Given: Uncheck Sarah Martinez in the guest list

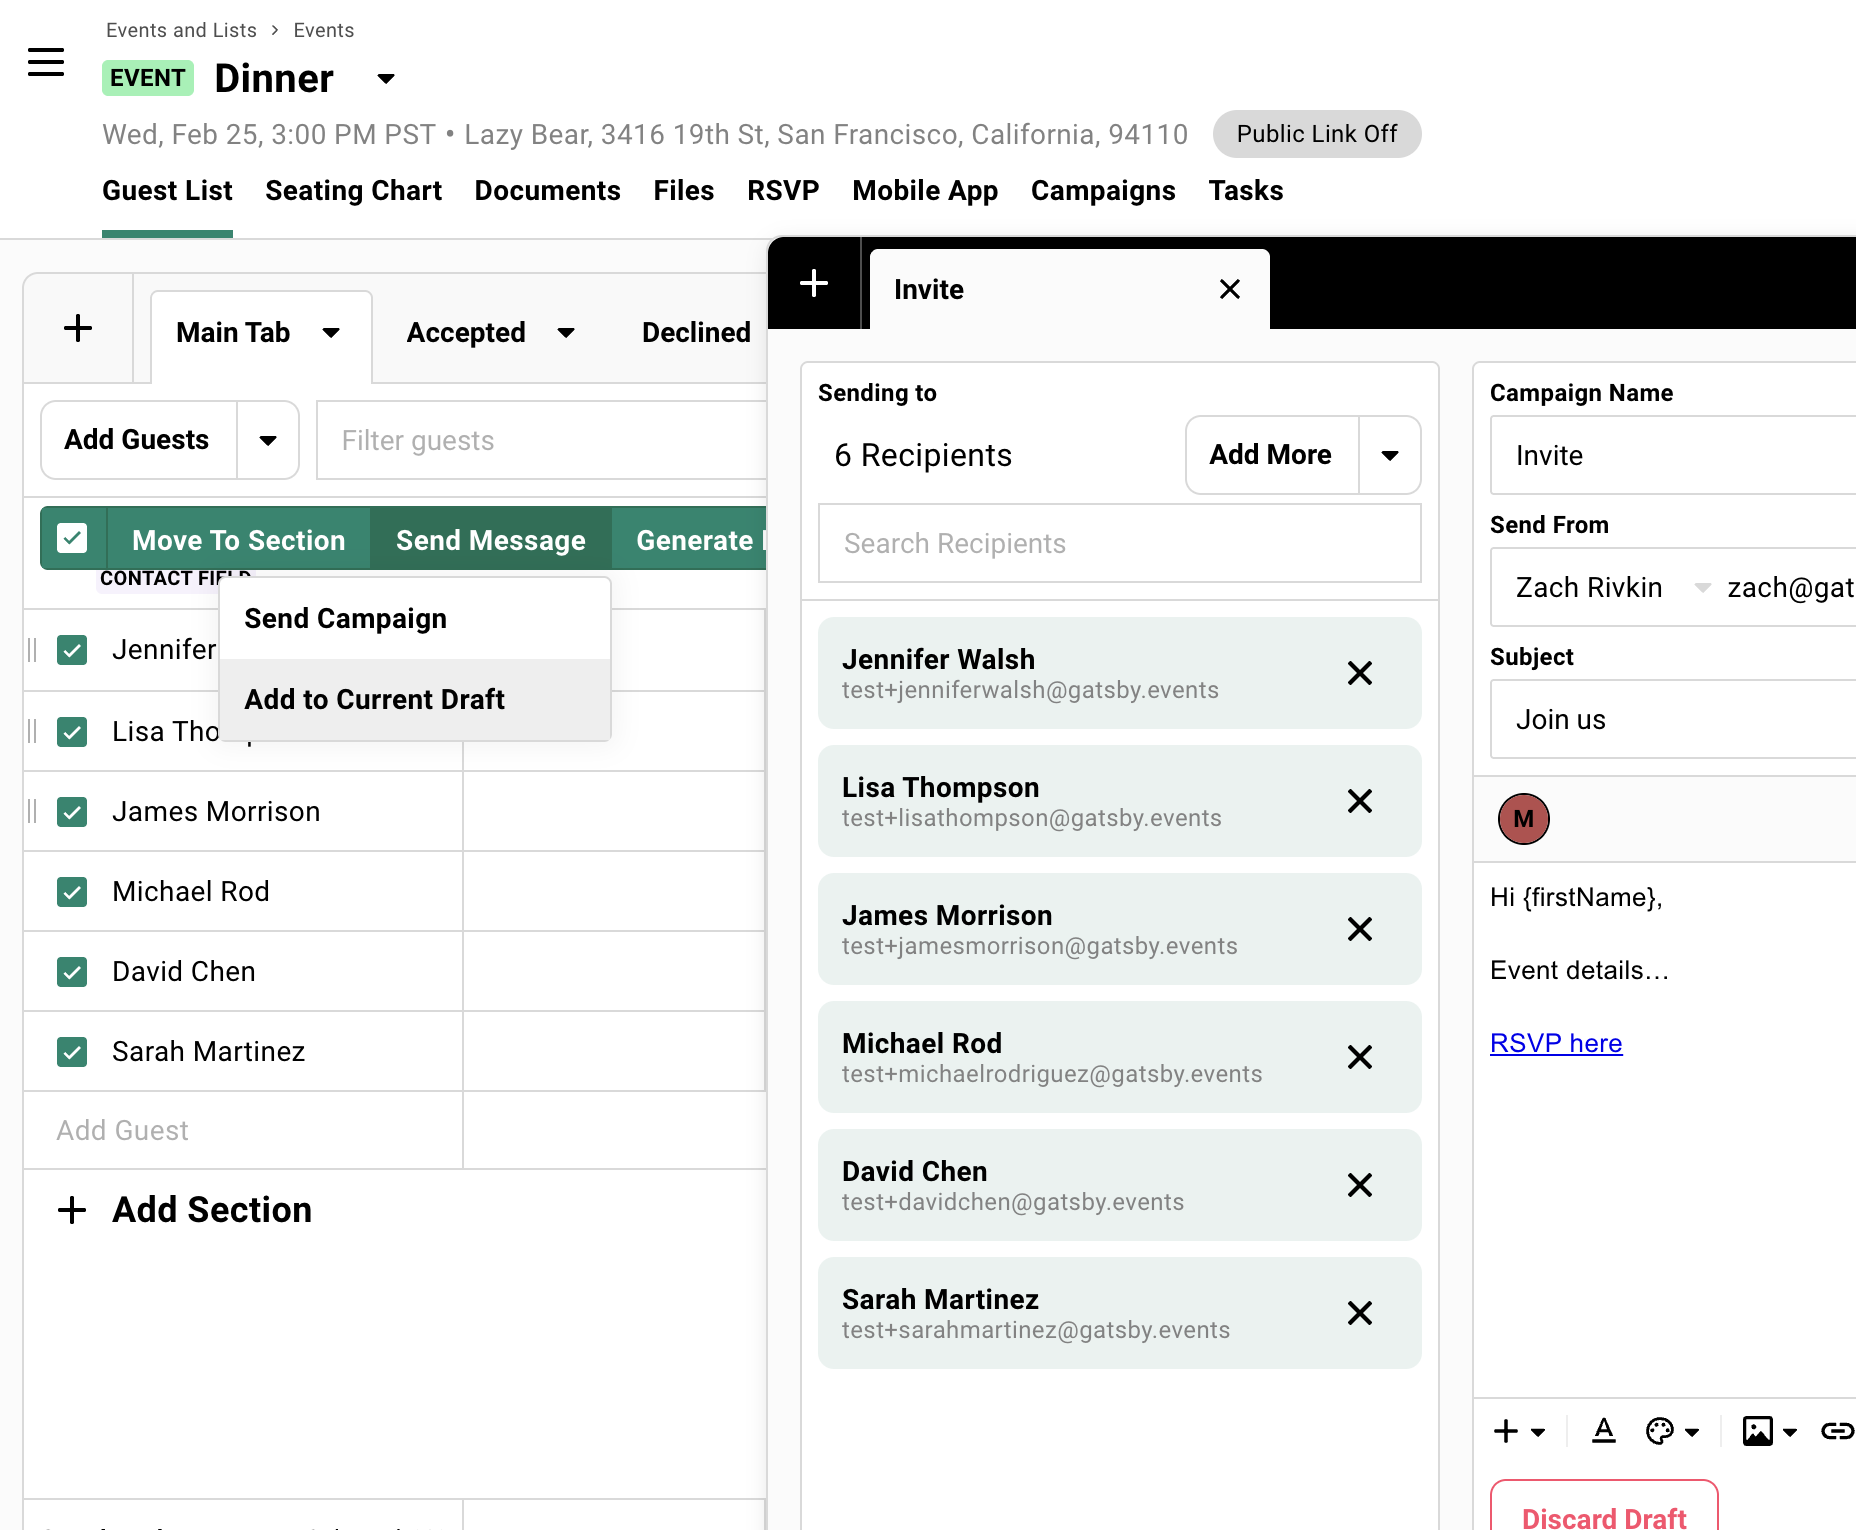Looking at the screenshot, I should (72, 1051).
